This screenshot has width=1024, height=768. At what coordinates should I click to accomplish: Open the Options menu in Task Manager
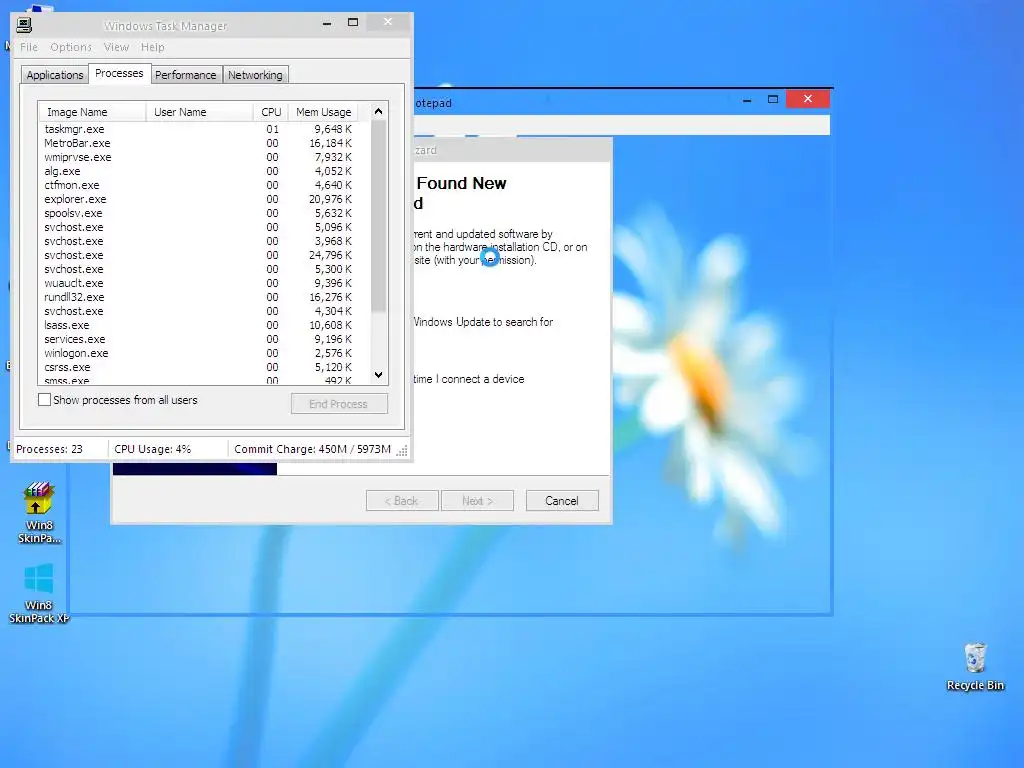point(71,47)
